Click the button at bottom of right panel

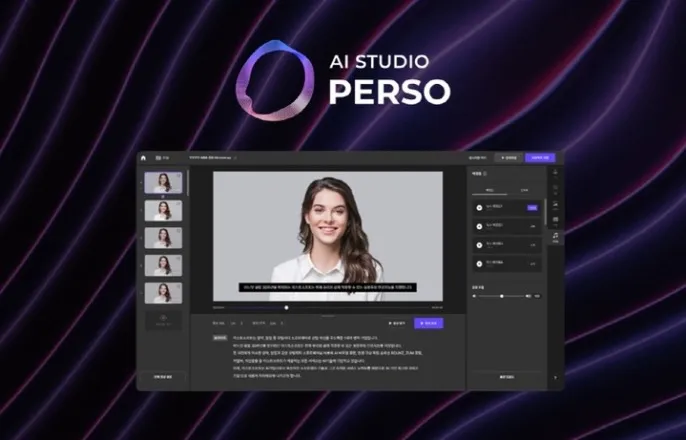[507, 377]
